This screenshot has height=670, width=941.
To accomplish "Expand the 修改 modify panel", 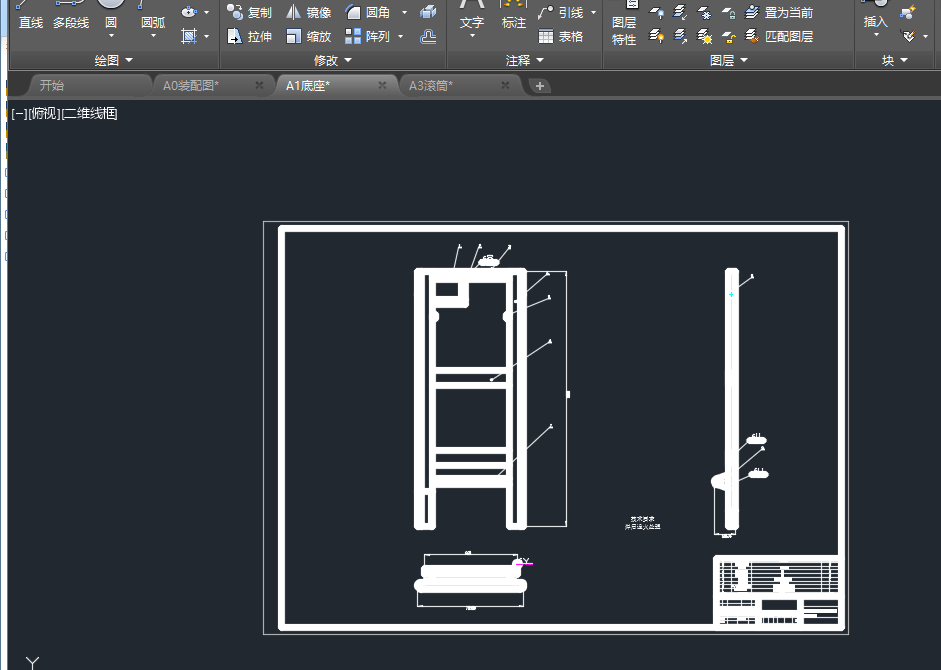I will tap(333, 60).
